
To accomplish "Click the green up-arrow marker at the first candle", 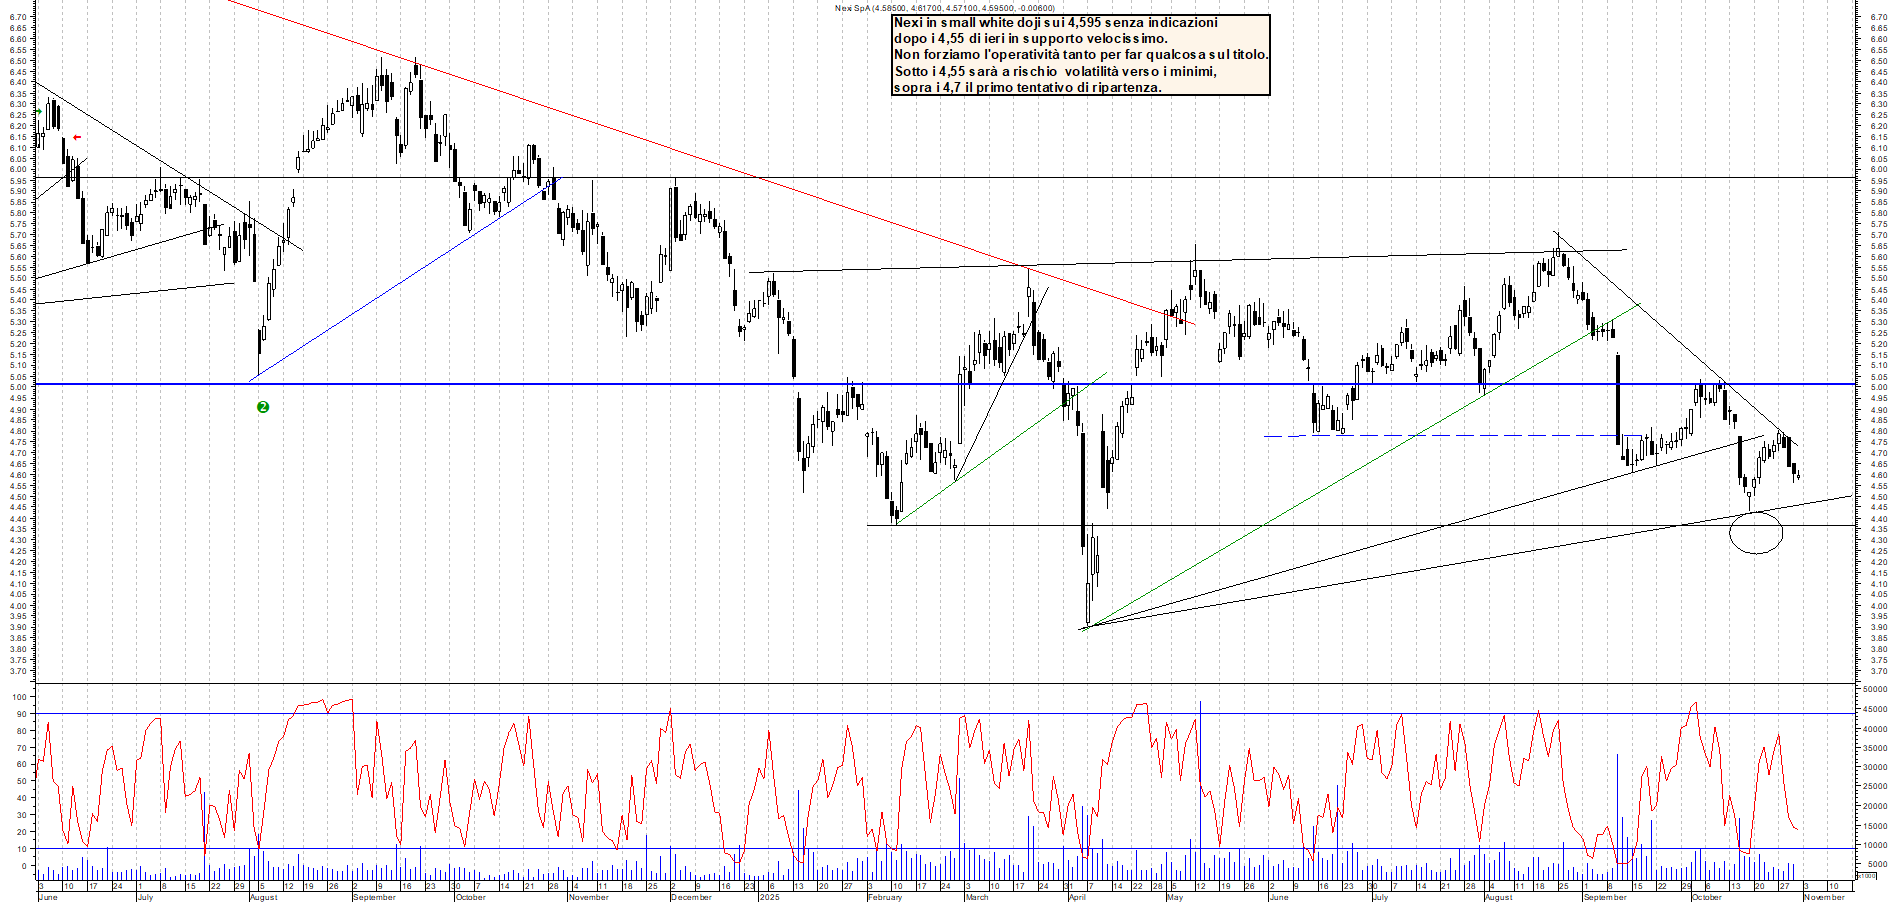I will coord(37,112).
